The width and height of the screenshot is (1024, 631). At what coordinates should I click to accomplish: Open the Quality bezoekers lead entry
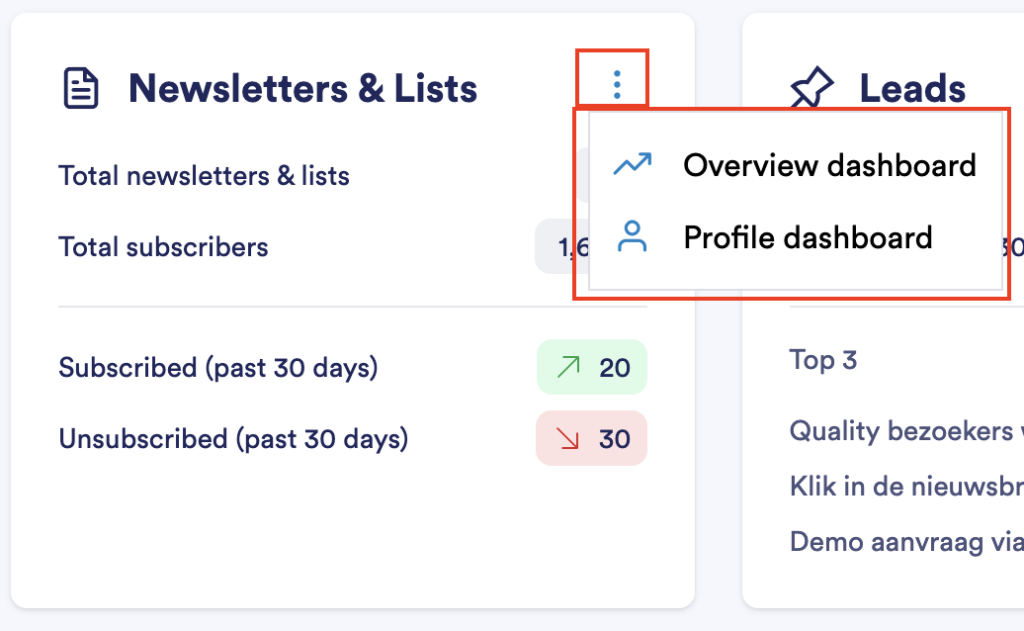tap(905, 431)
